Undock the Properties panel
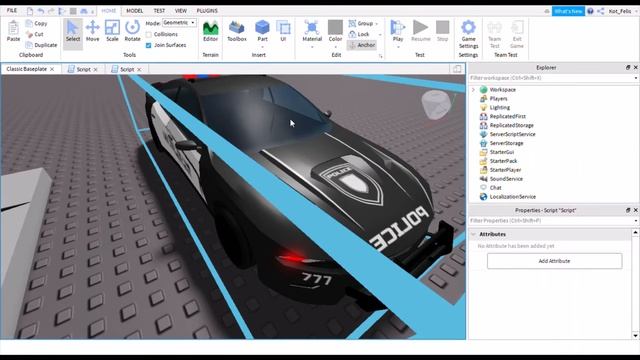The height and width of the screenshot is (360, 640). [x=628, y=210]
